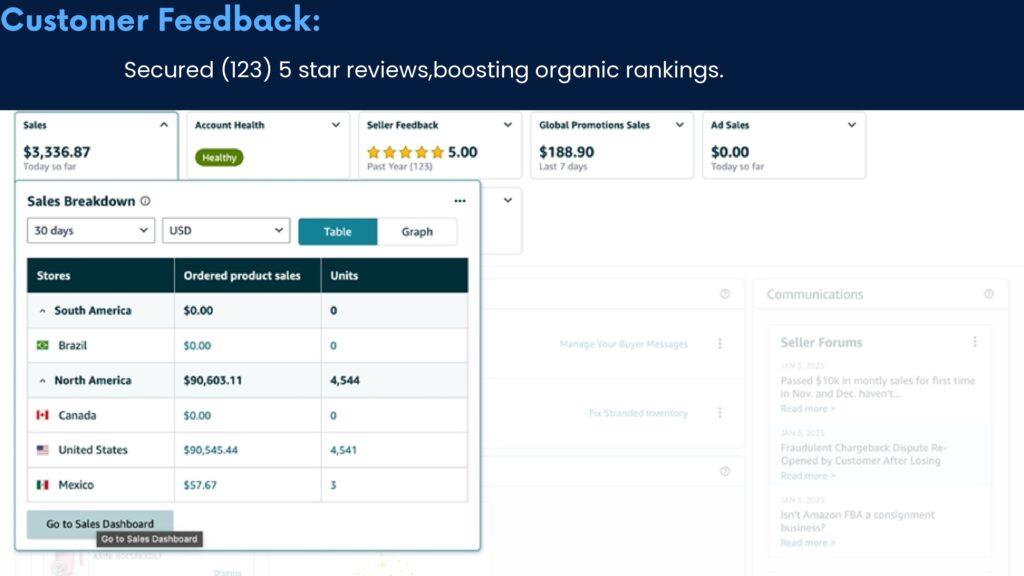This screenshot has height=576, width=1024.
Task: Open the 30 days period dropdown
Action: point(91,231)
